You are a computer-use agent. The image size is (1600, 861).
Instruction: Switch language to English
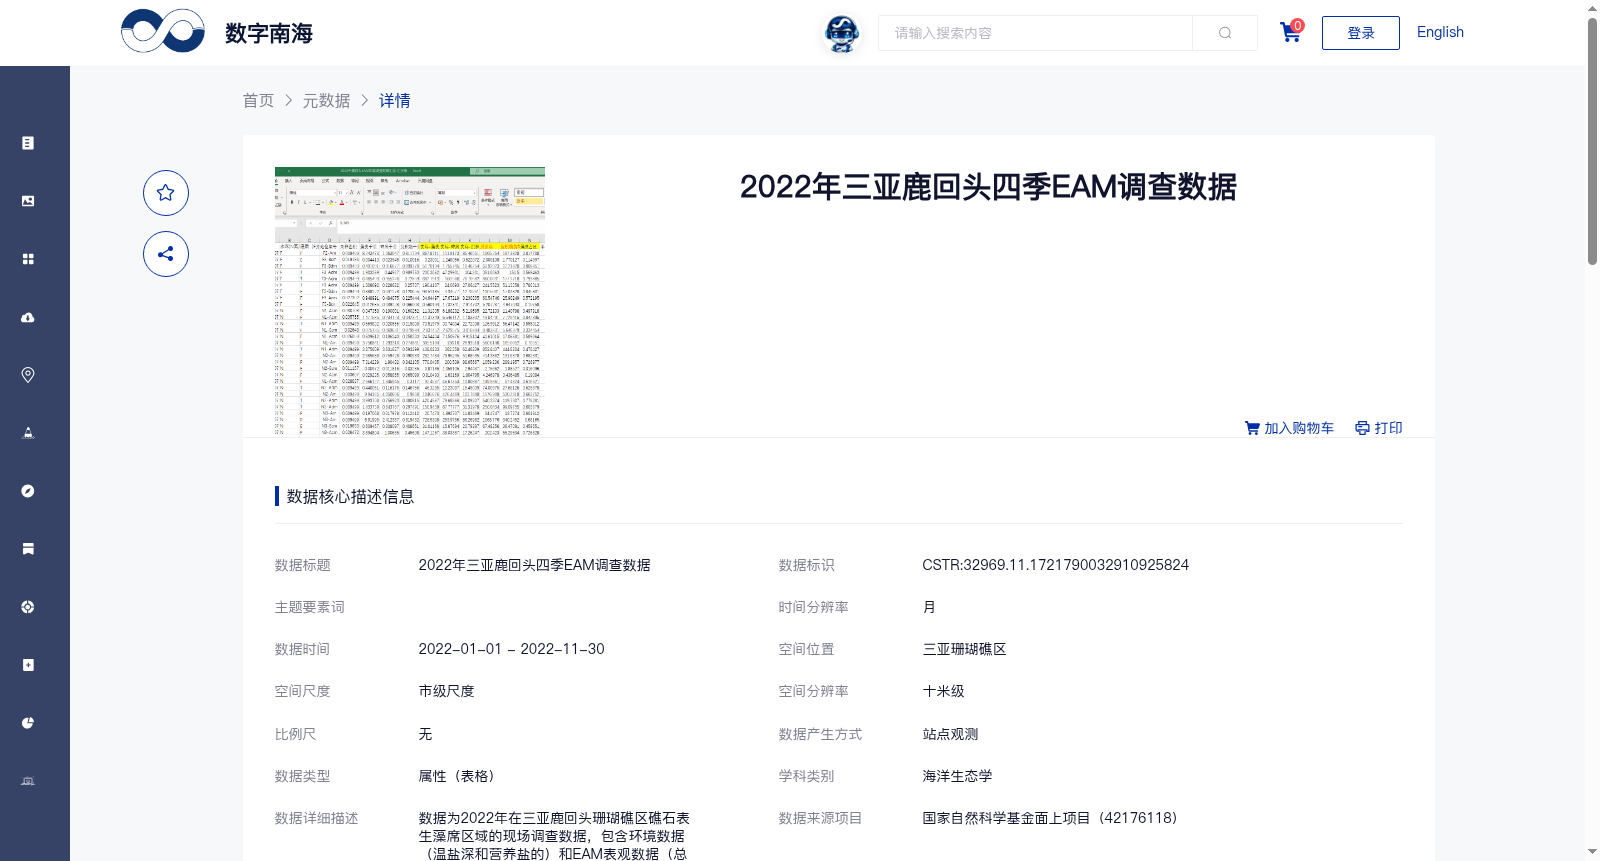pyautogui.click(x=1440, y=32)
